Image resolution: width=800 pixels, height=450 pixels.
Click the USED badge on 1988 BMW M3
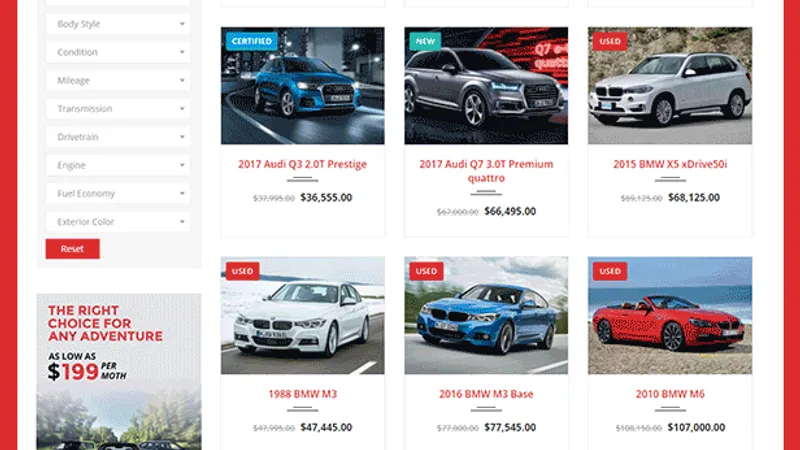[x=242, y=271]
